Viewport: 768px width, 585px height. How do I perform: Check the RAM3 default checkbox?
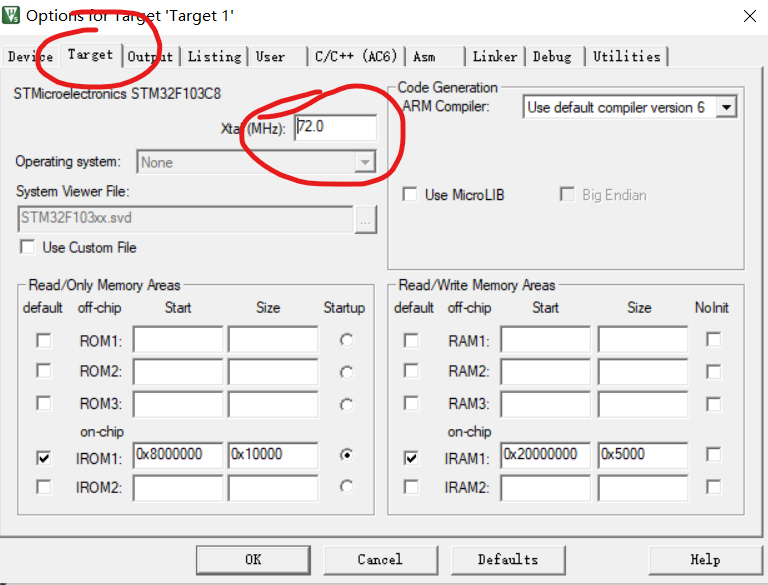[411, 403]
